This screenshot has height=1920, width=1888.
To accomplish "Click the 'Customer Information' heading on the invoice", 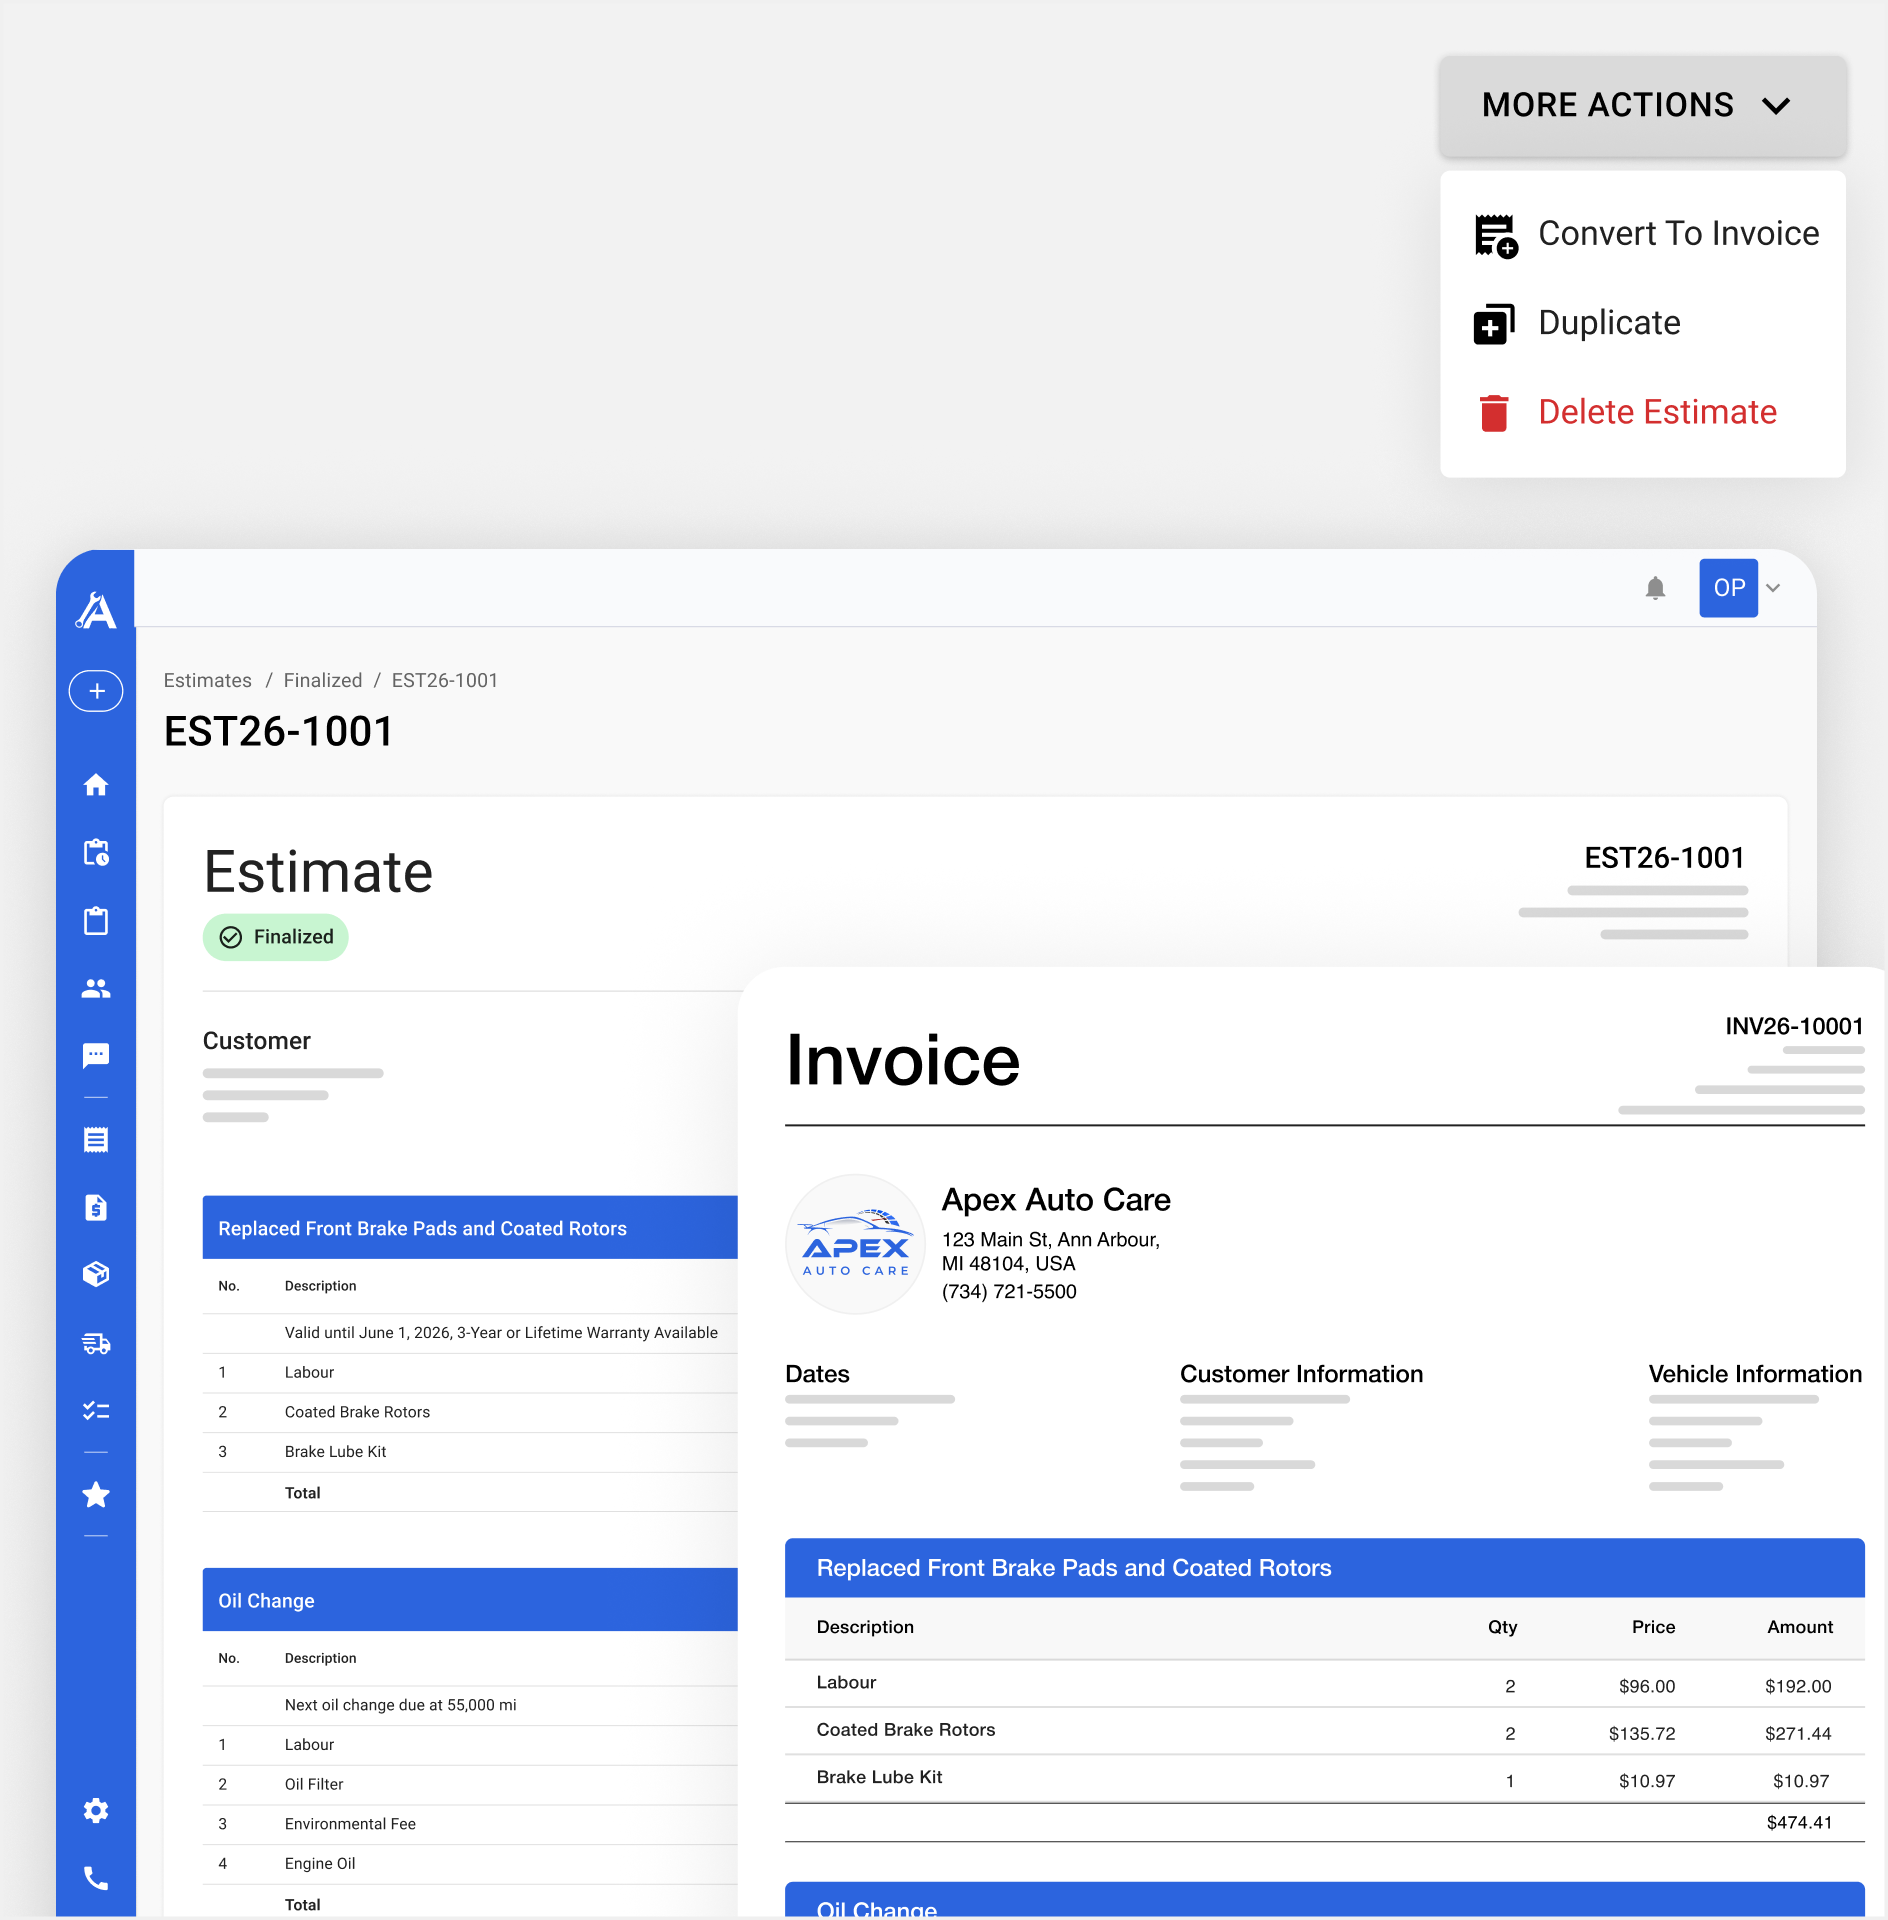I will pyautogui.click(x=1301, y=1374).
